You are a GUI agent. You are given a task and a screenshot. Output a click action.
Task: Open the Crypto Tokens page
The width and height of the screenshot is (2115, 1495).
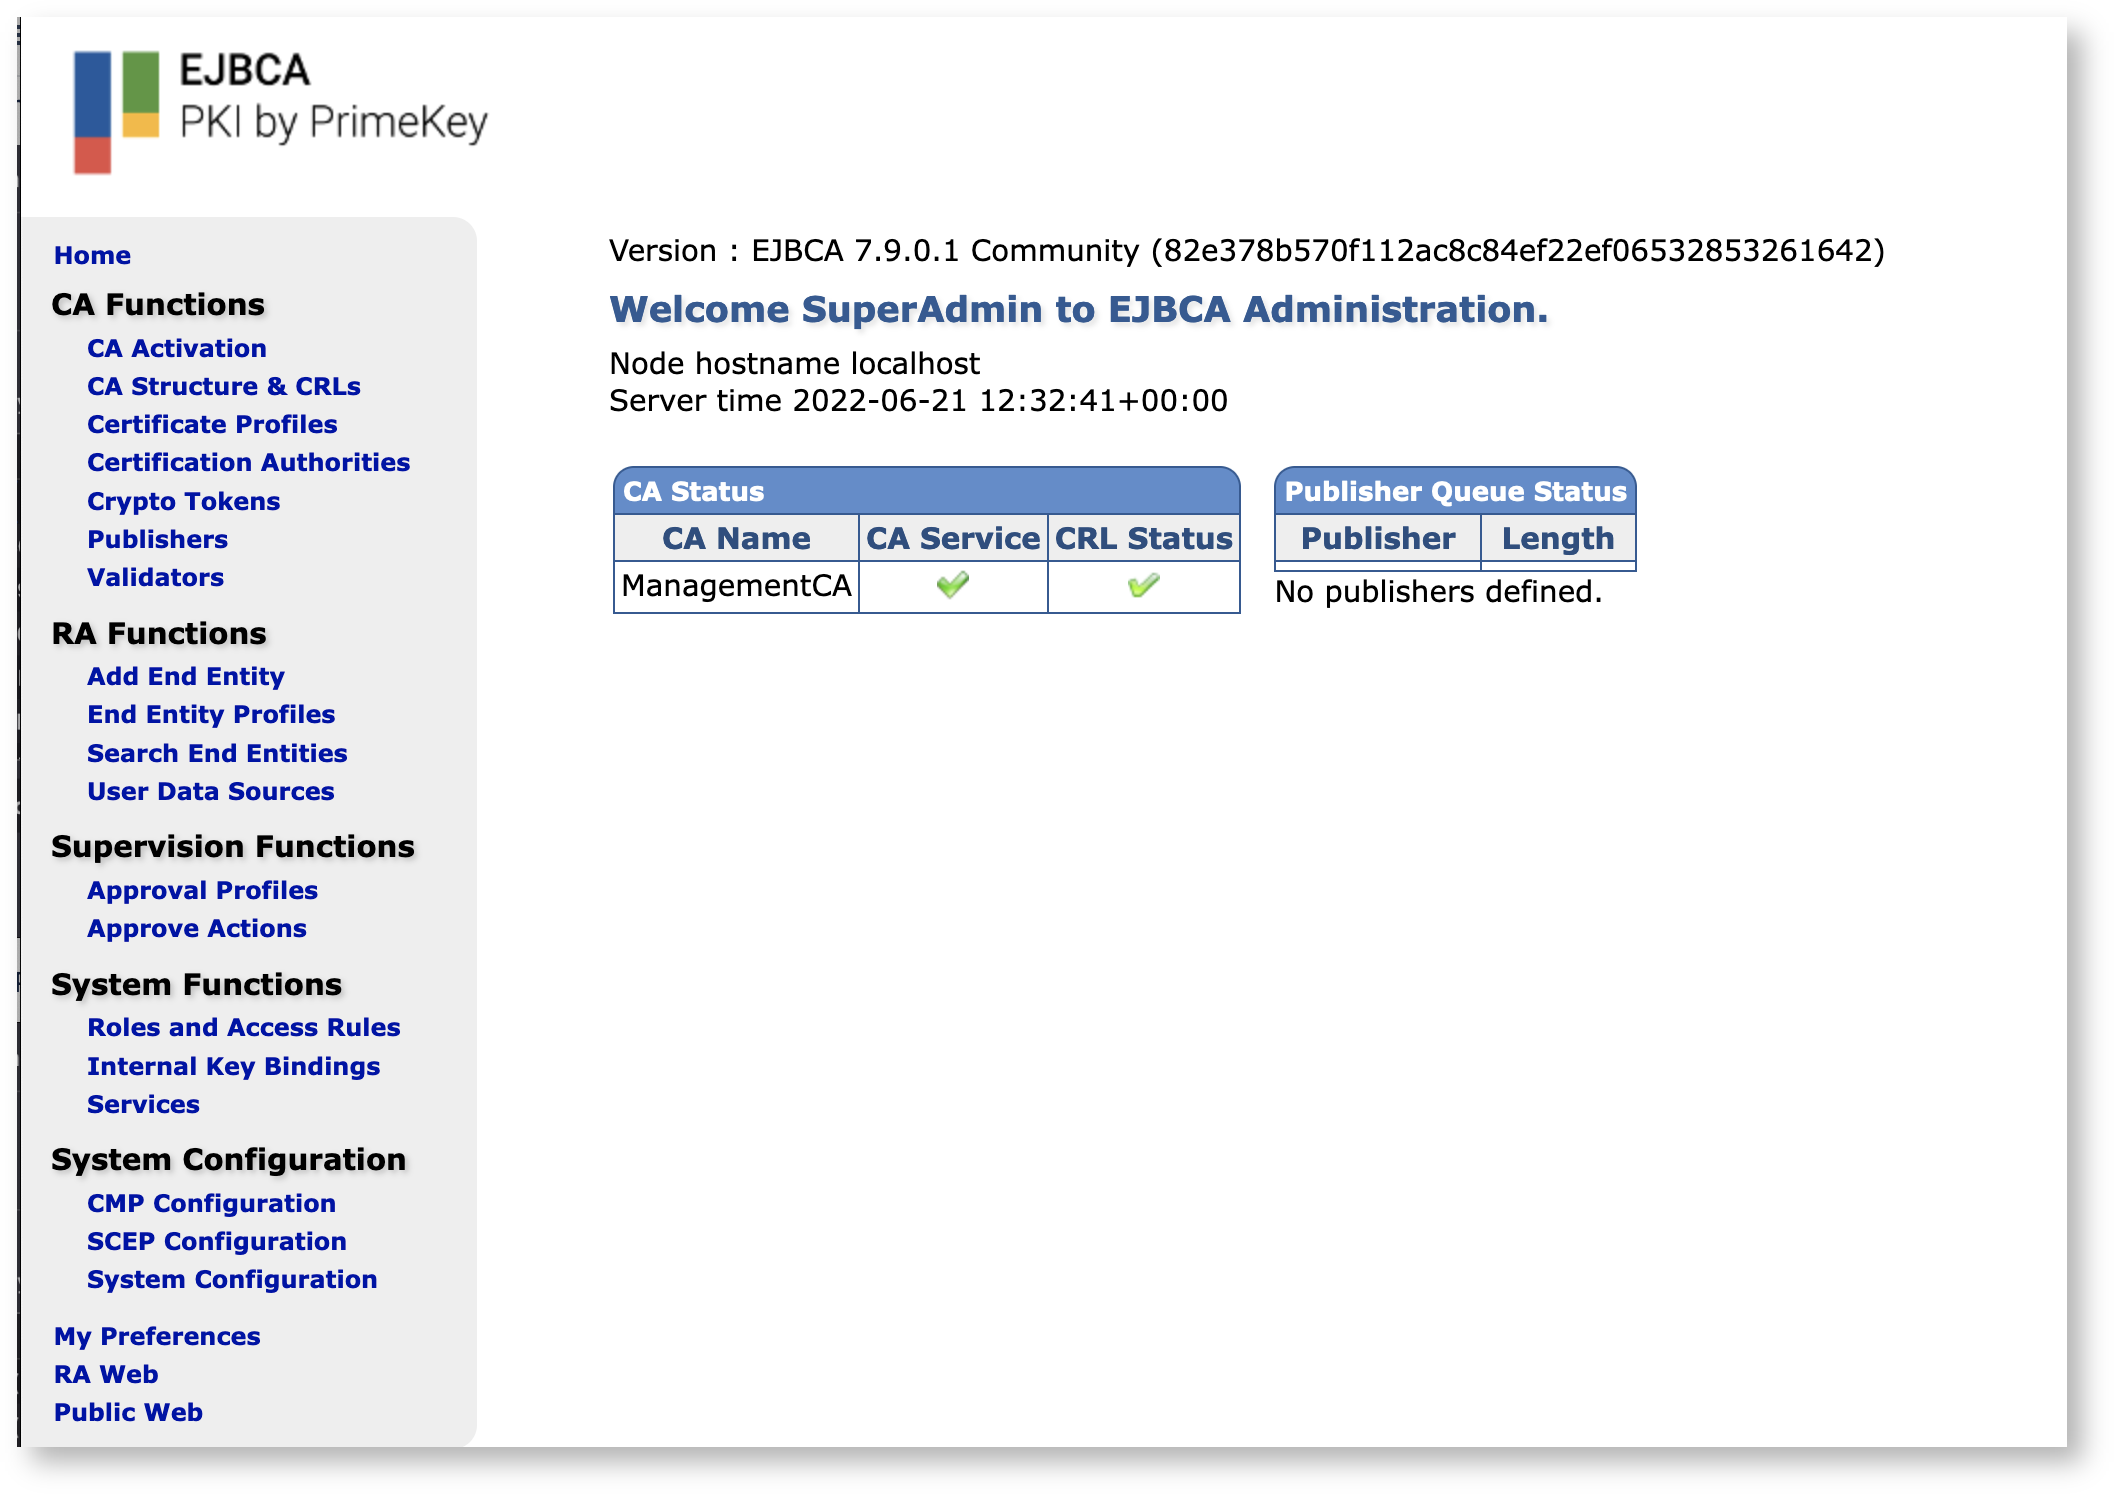pyautogui.click(x=183, y=501)
